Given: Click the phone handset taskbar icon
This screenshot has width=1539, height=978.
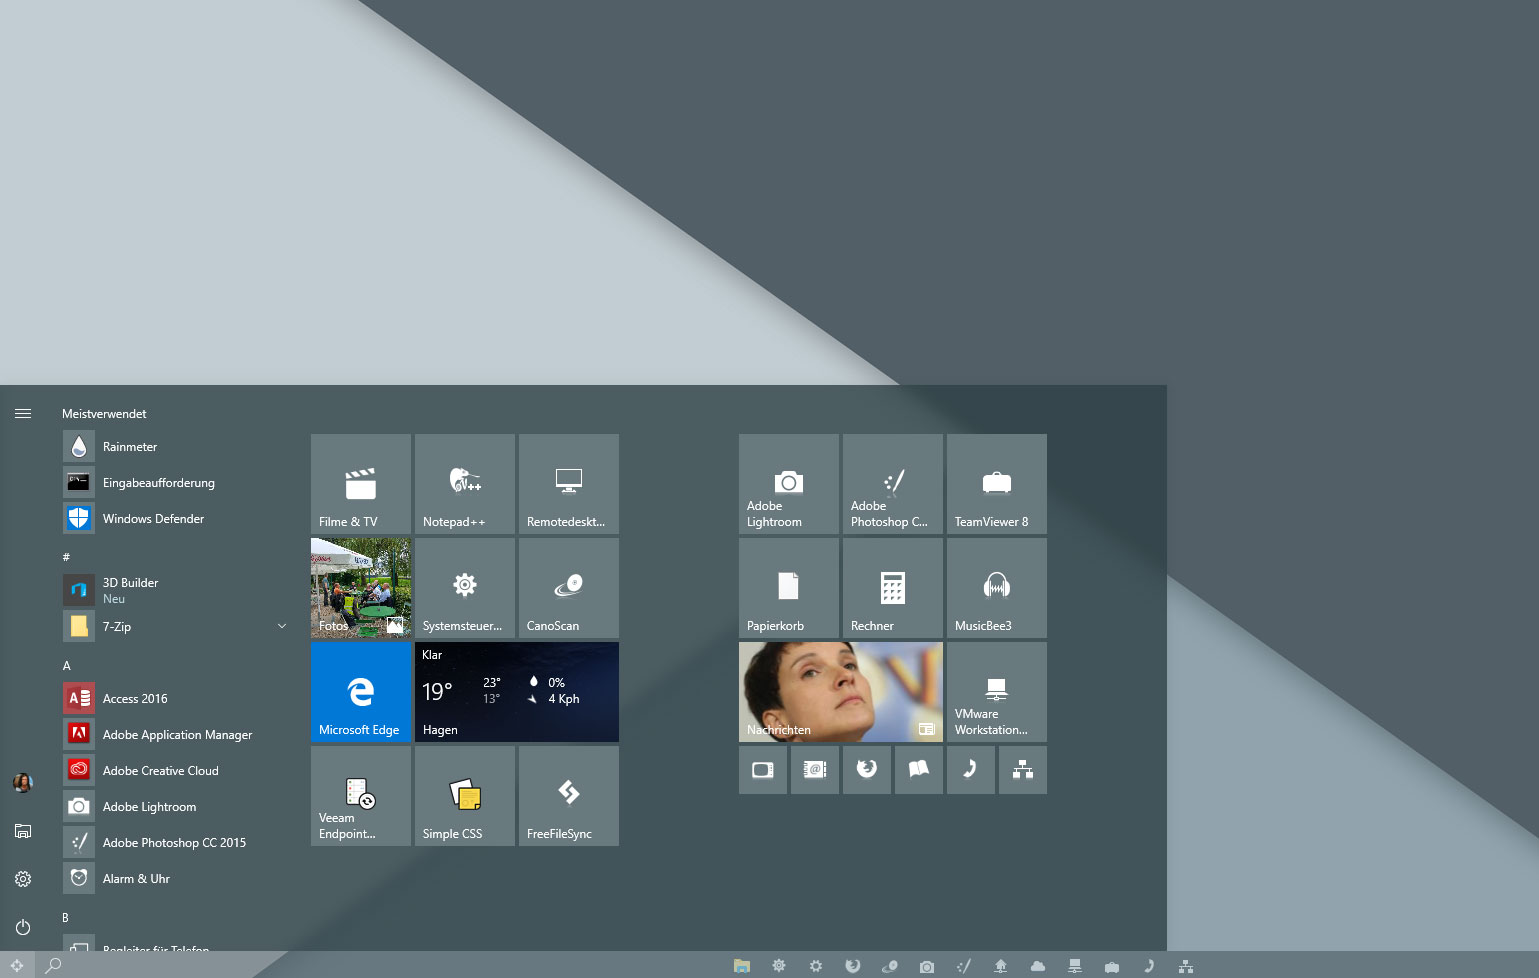Looking at the screenshot, I should coord(1149,966).
